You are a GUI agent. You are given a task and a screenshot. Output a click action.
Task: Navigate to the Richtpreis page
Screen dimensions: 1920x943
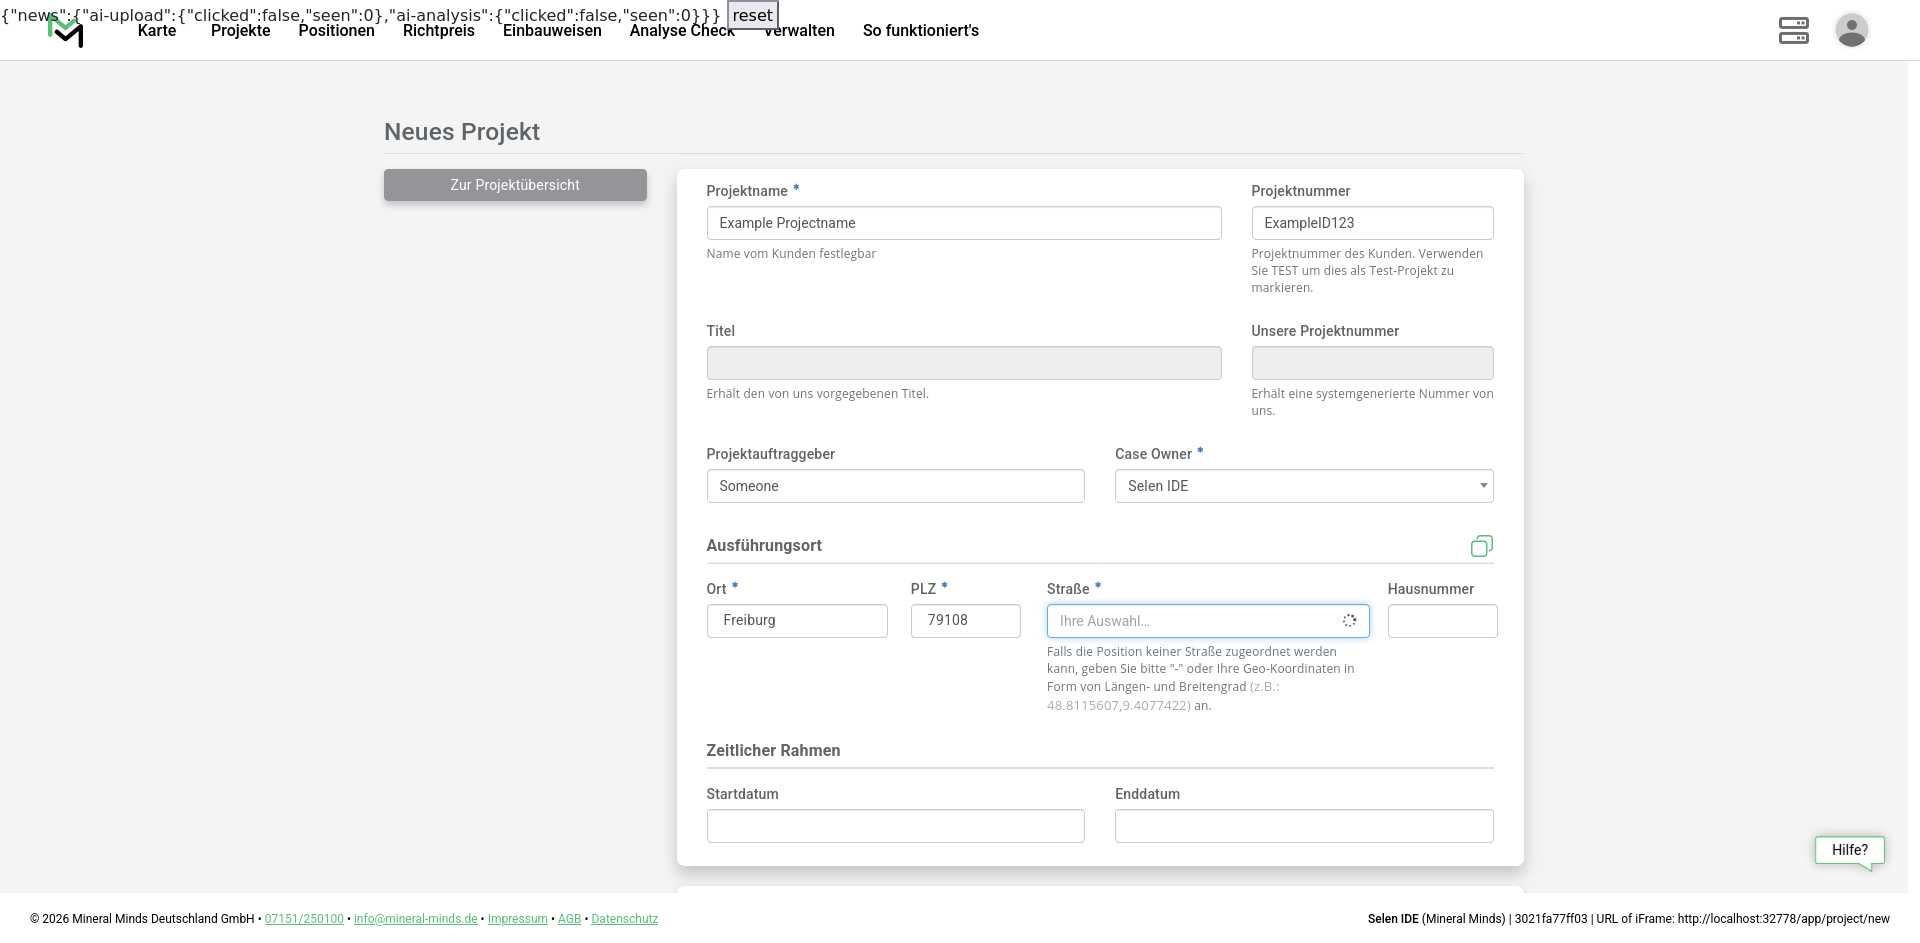coord(438,31)
